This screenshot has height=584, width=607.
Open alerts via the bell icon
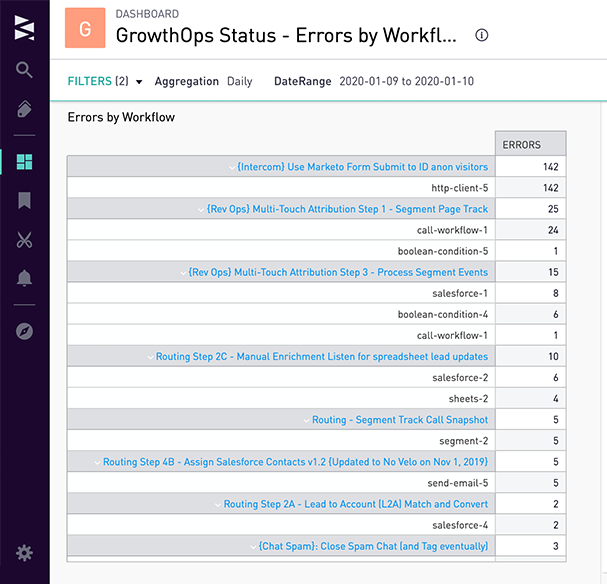[x=24, y=278]
